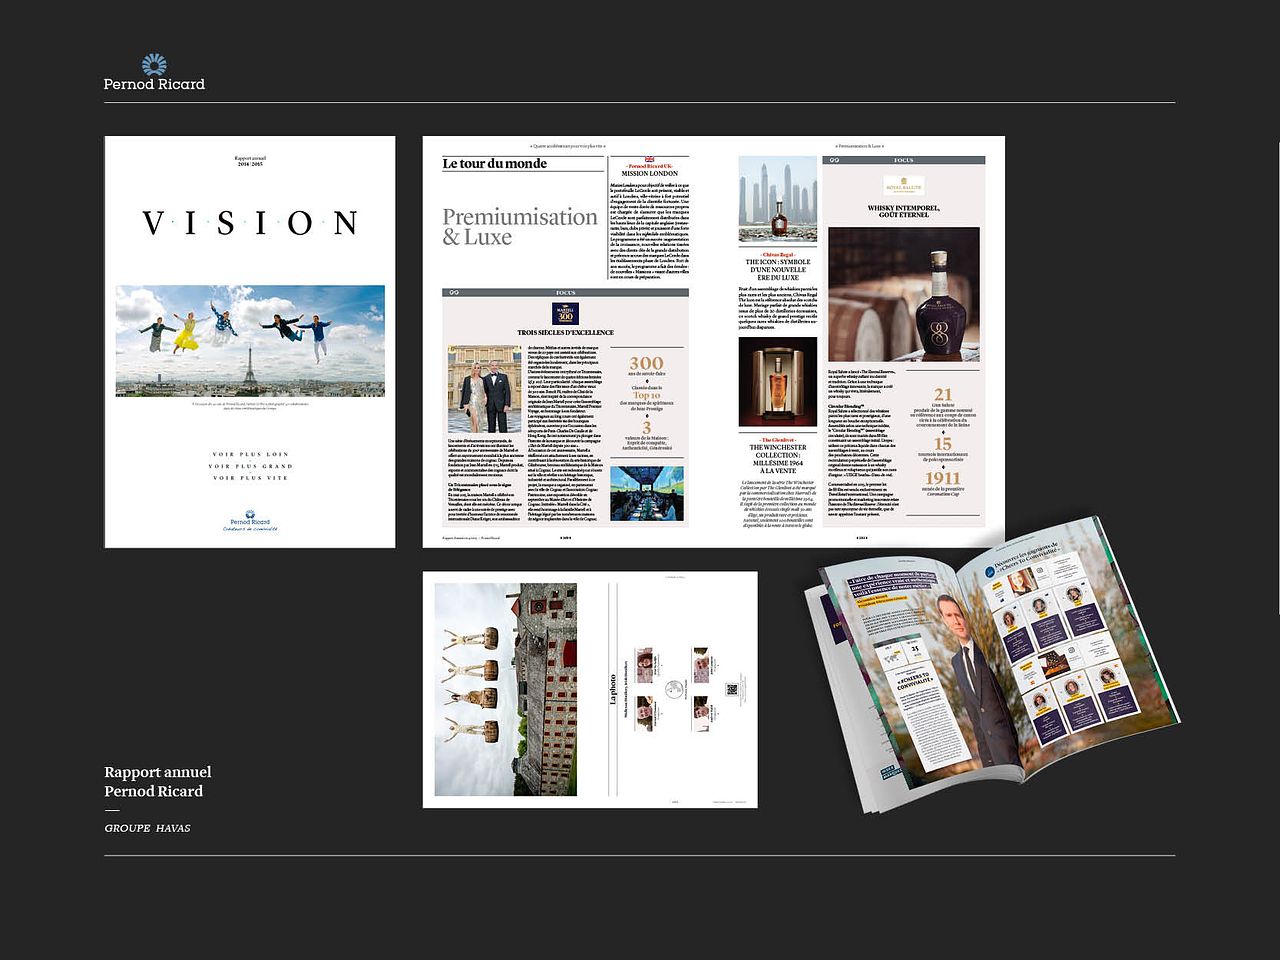
Task: Click the Royal Salute logo
Action: click(903, 186)
